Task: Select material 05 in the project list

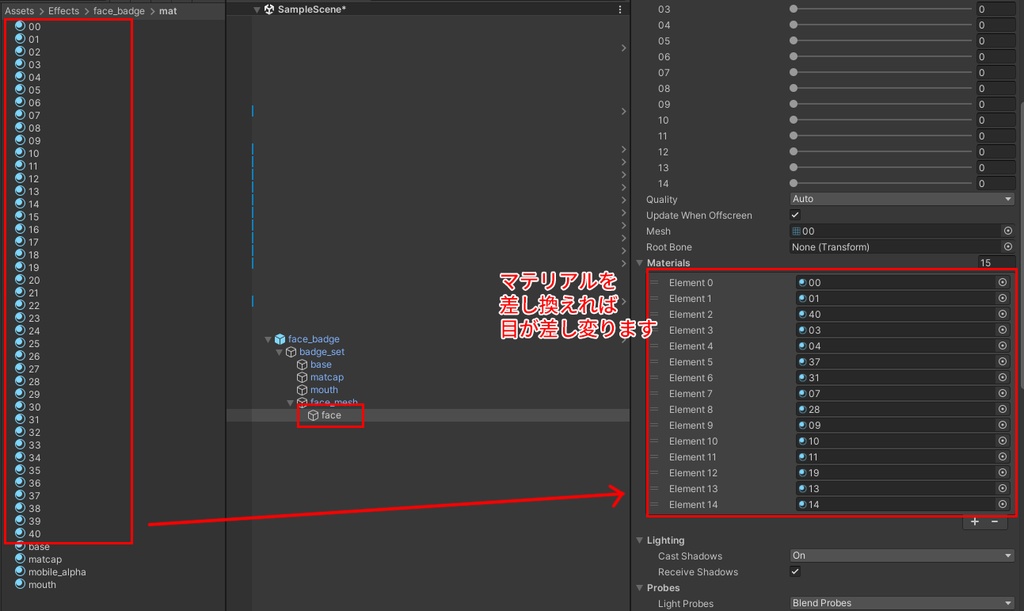Action: [28, 90]
